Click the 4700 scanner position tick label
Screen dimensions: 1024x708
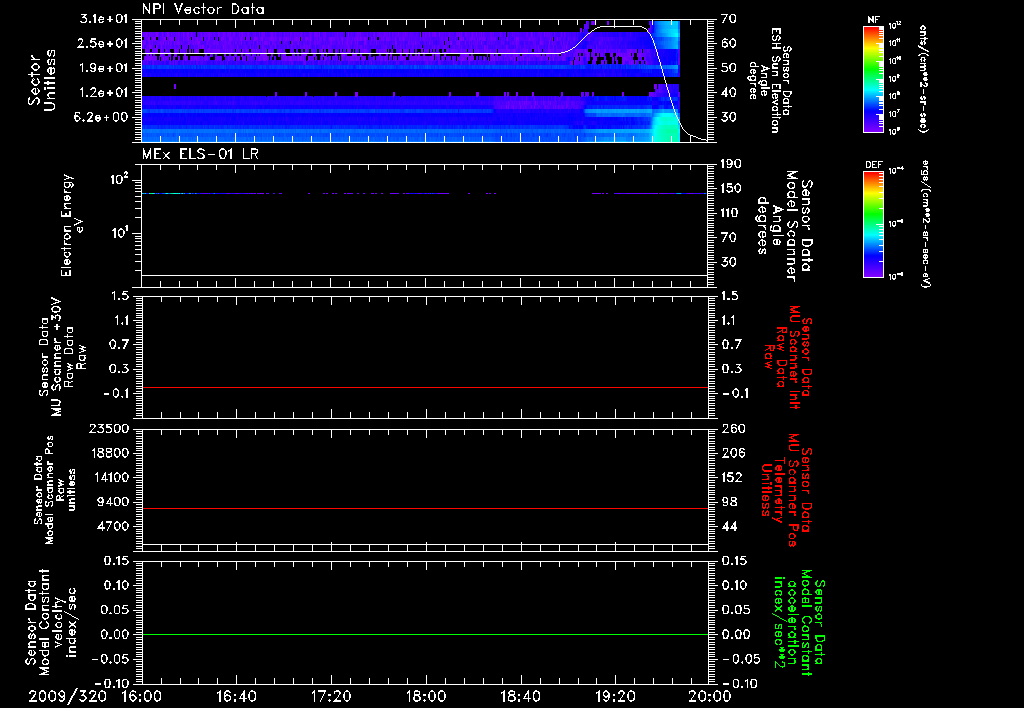[x=113, y=526]
